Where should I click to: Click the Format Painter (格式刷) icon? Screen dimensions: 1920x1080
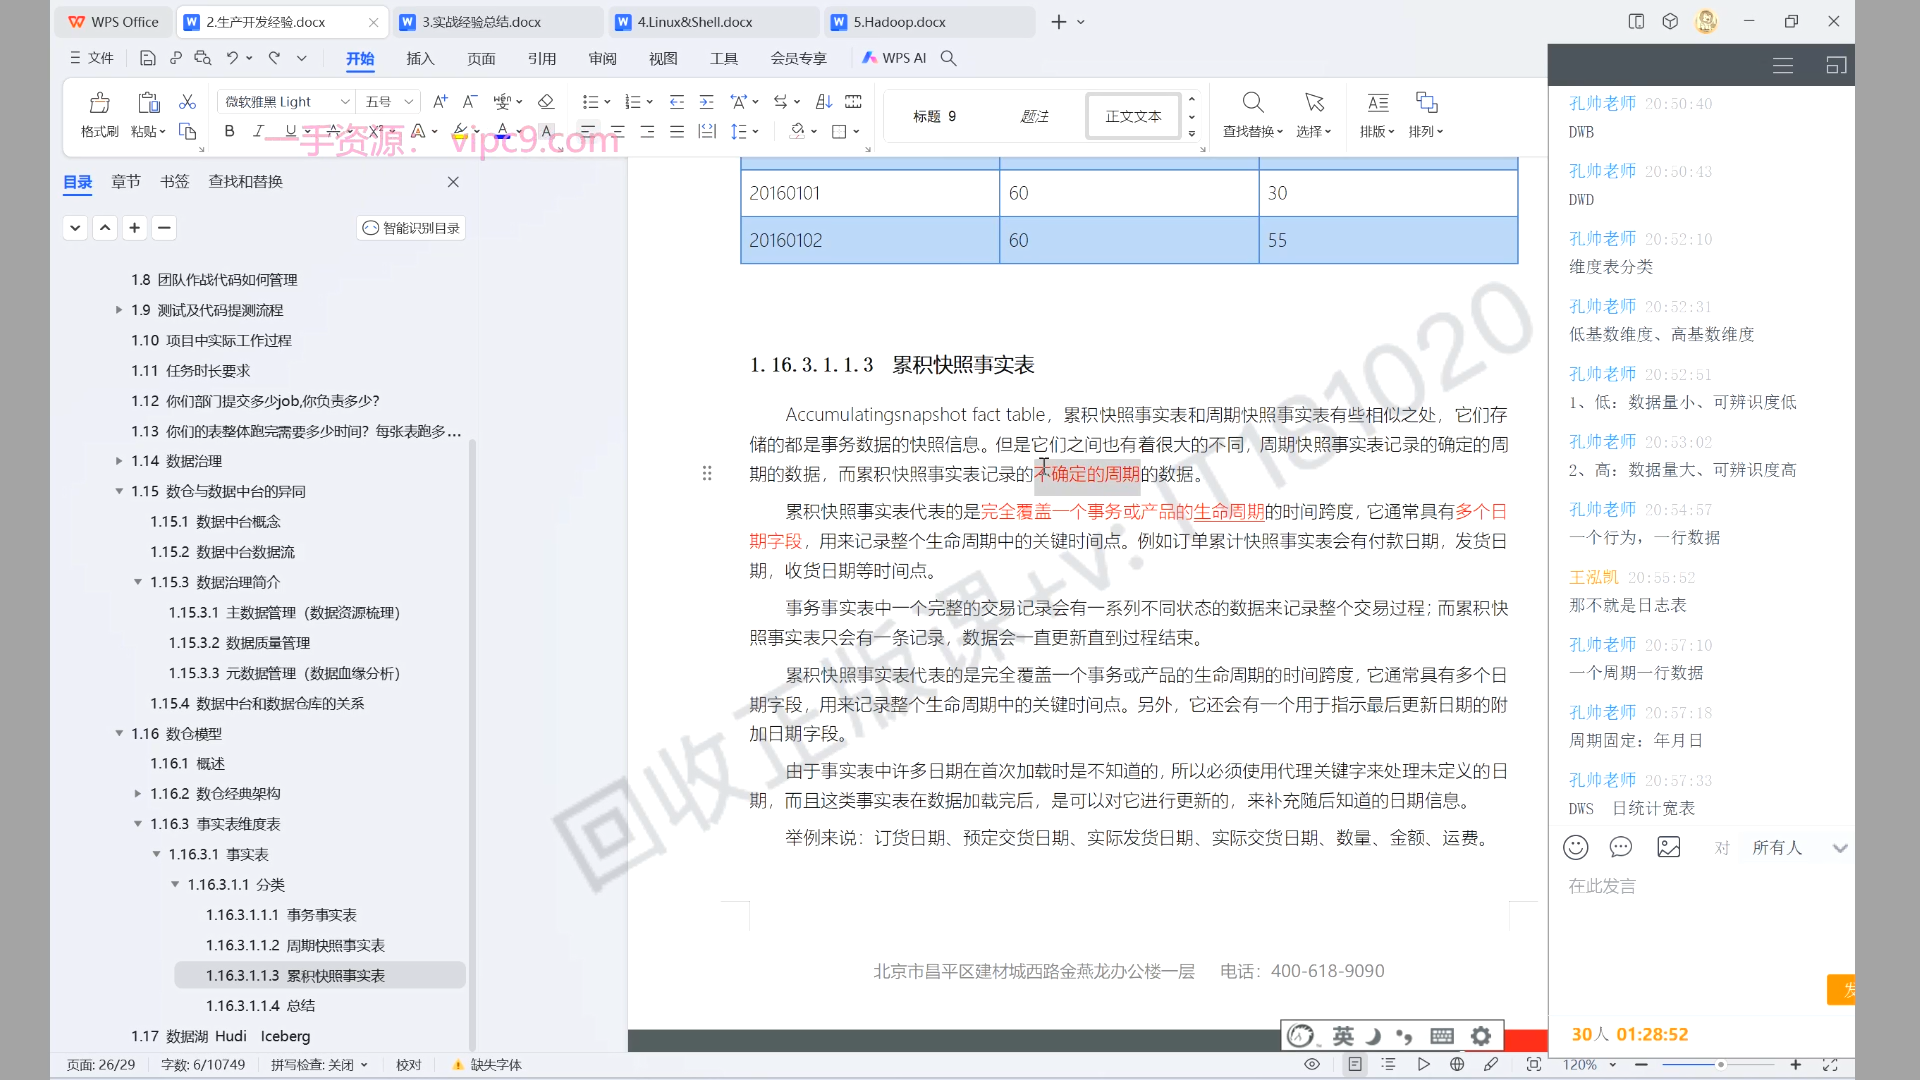99,103
